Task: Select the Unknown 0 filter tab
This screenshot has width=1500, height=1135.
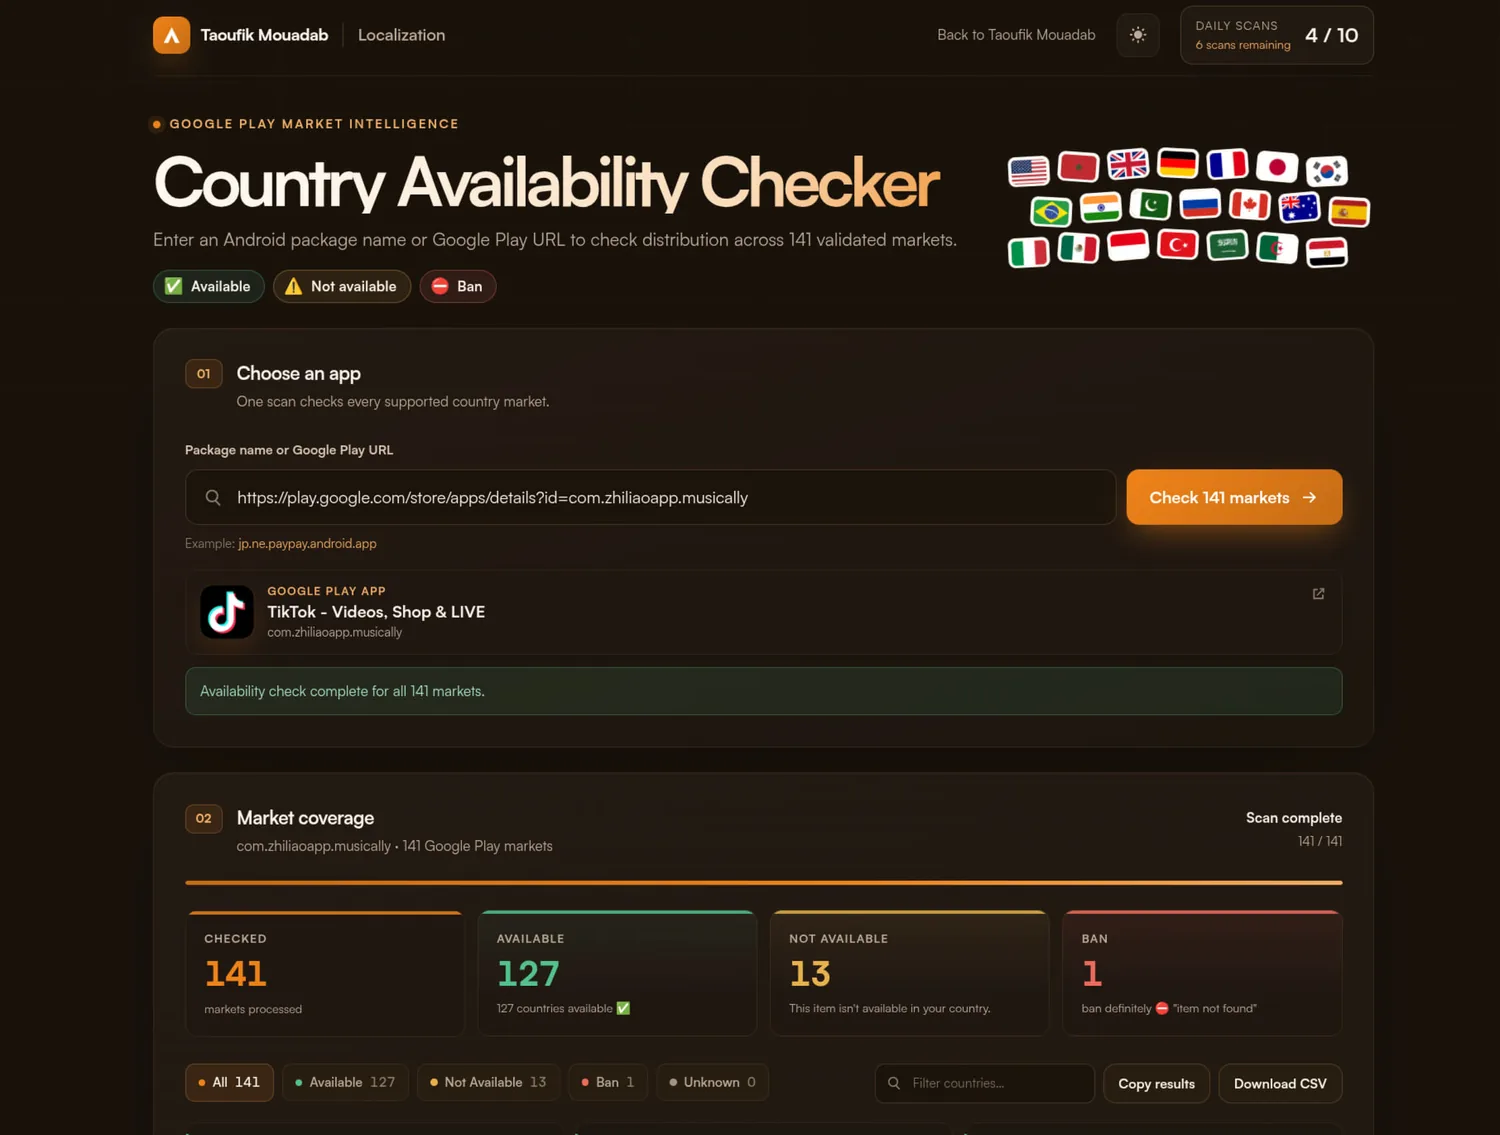Action: click(x=713, y=1082)
